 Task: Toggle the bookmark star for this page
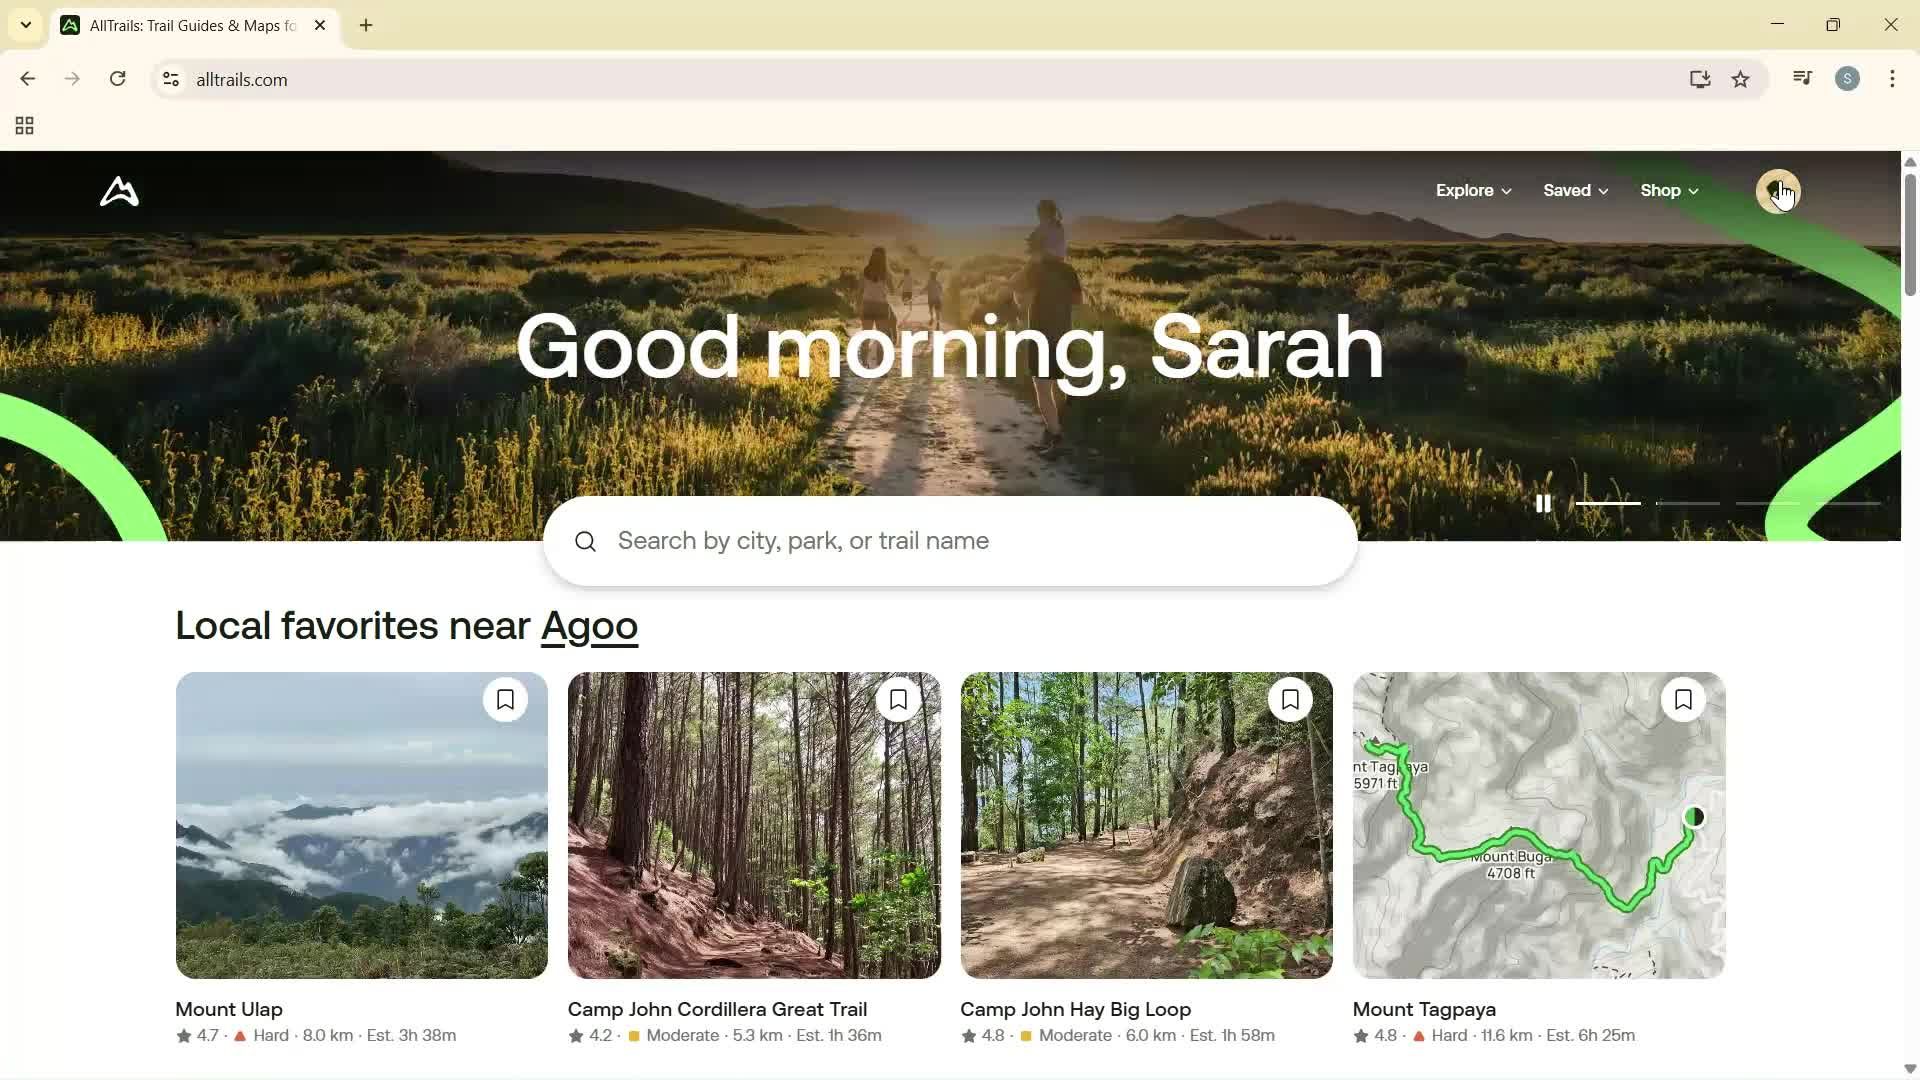click(1741, 79)
